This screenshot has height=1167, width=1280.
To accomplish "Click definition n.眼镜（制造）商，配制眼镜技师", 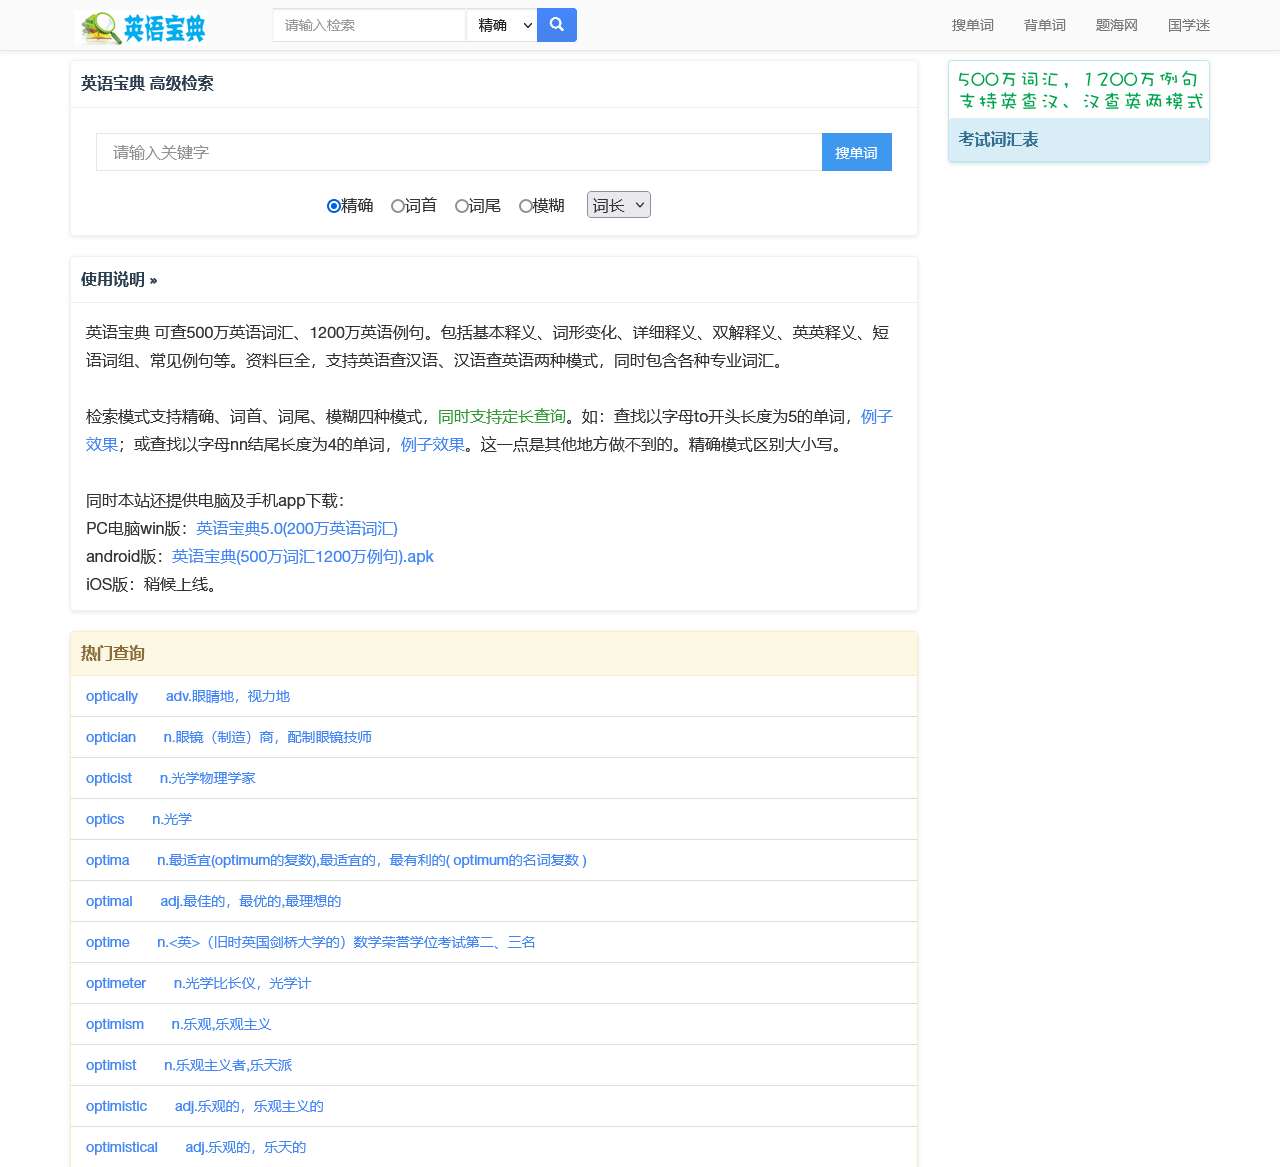I will click(x=268, y=737).
